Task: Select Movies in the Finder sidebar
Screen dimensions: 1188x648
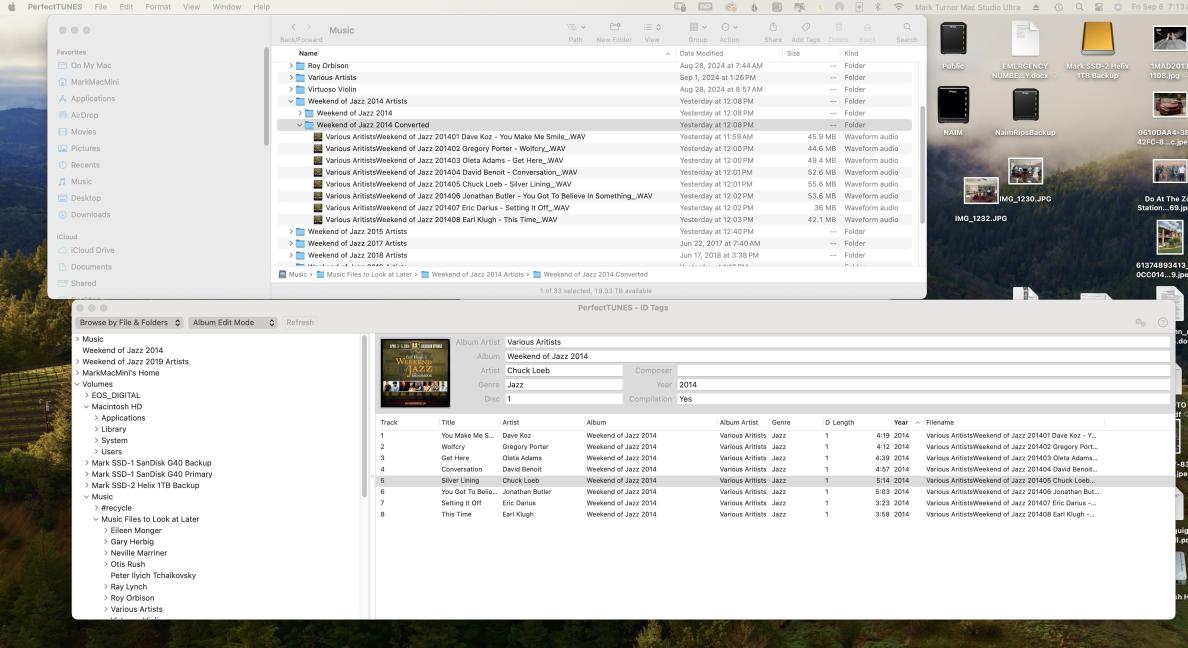Action: (x=83, y=132)
